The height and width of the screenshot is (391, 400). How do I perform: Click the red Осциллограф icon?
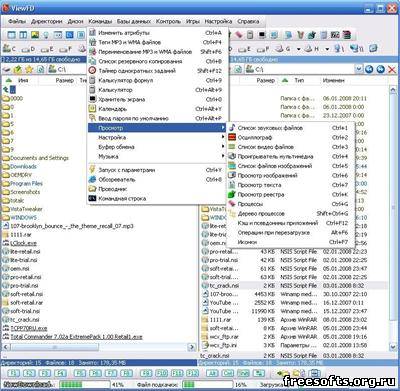click(x=232, y=137)
